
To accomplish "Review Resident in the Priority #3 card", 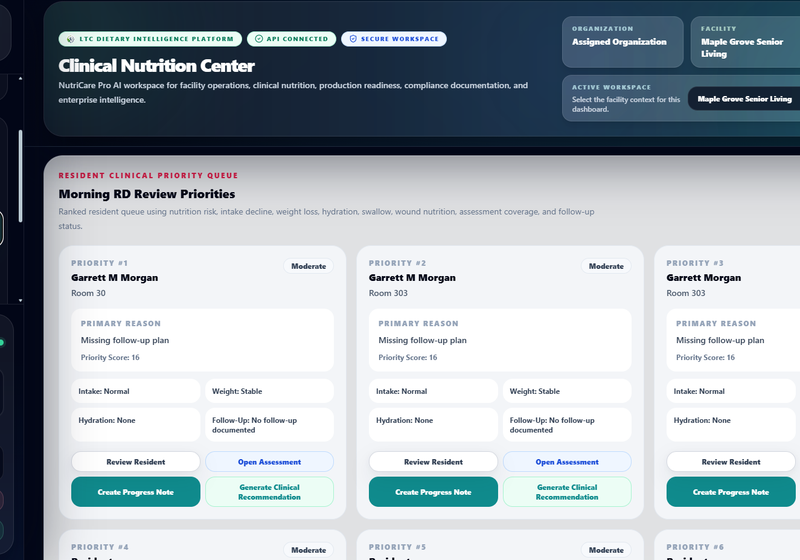I will coord(731,462).
